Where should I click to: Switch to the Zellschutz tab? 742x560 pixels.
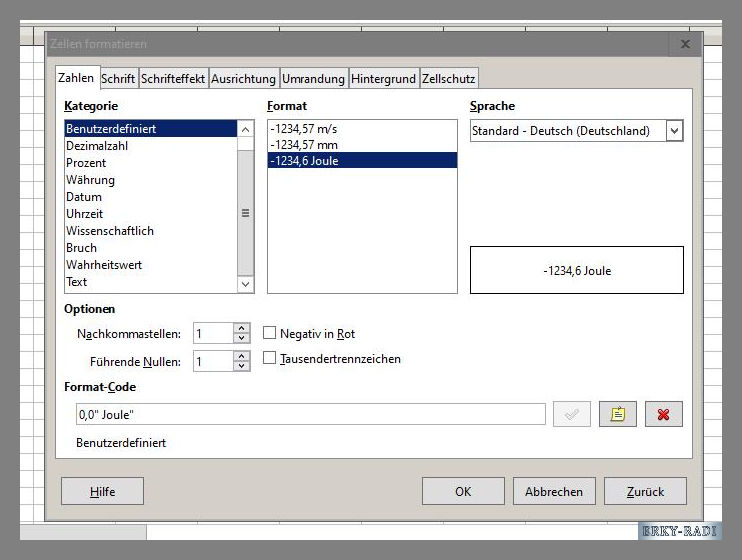[449, 79]
